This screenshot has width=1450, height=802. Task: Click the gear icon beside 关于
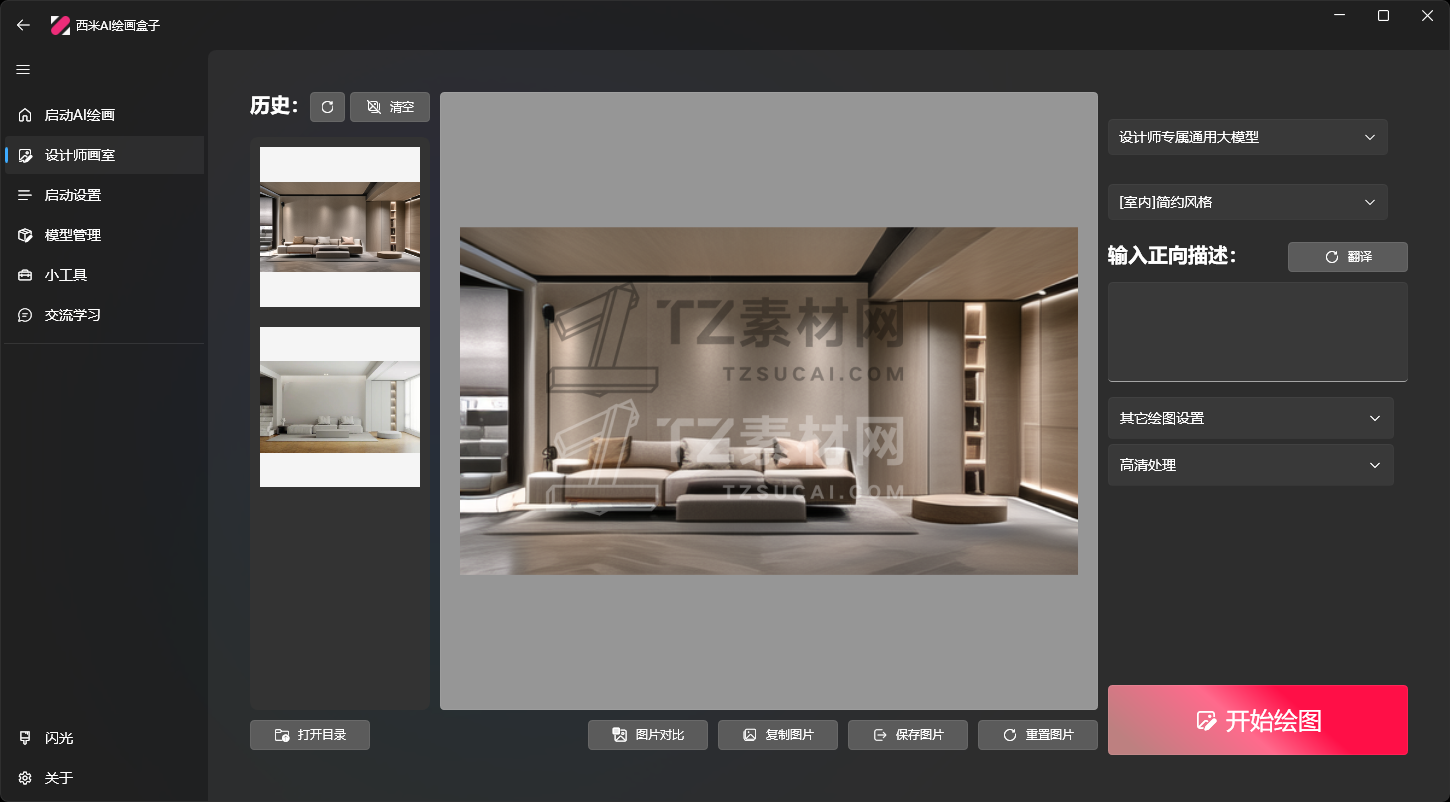tap(25, 778)
